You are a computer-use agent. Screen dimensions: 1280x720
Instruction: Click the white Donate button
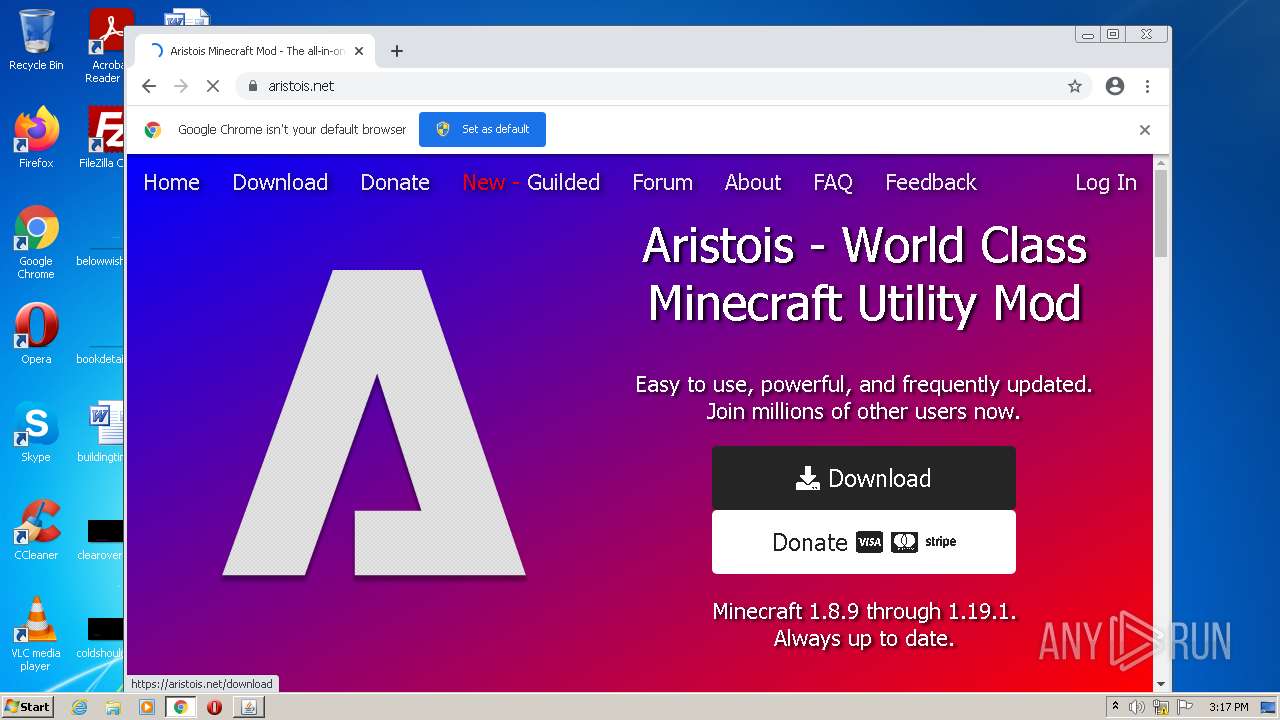(864, 542)
